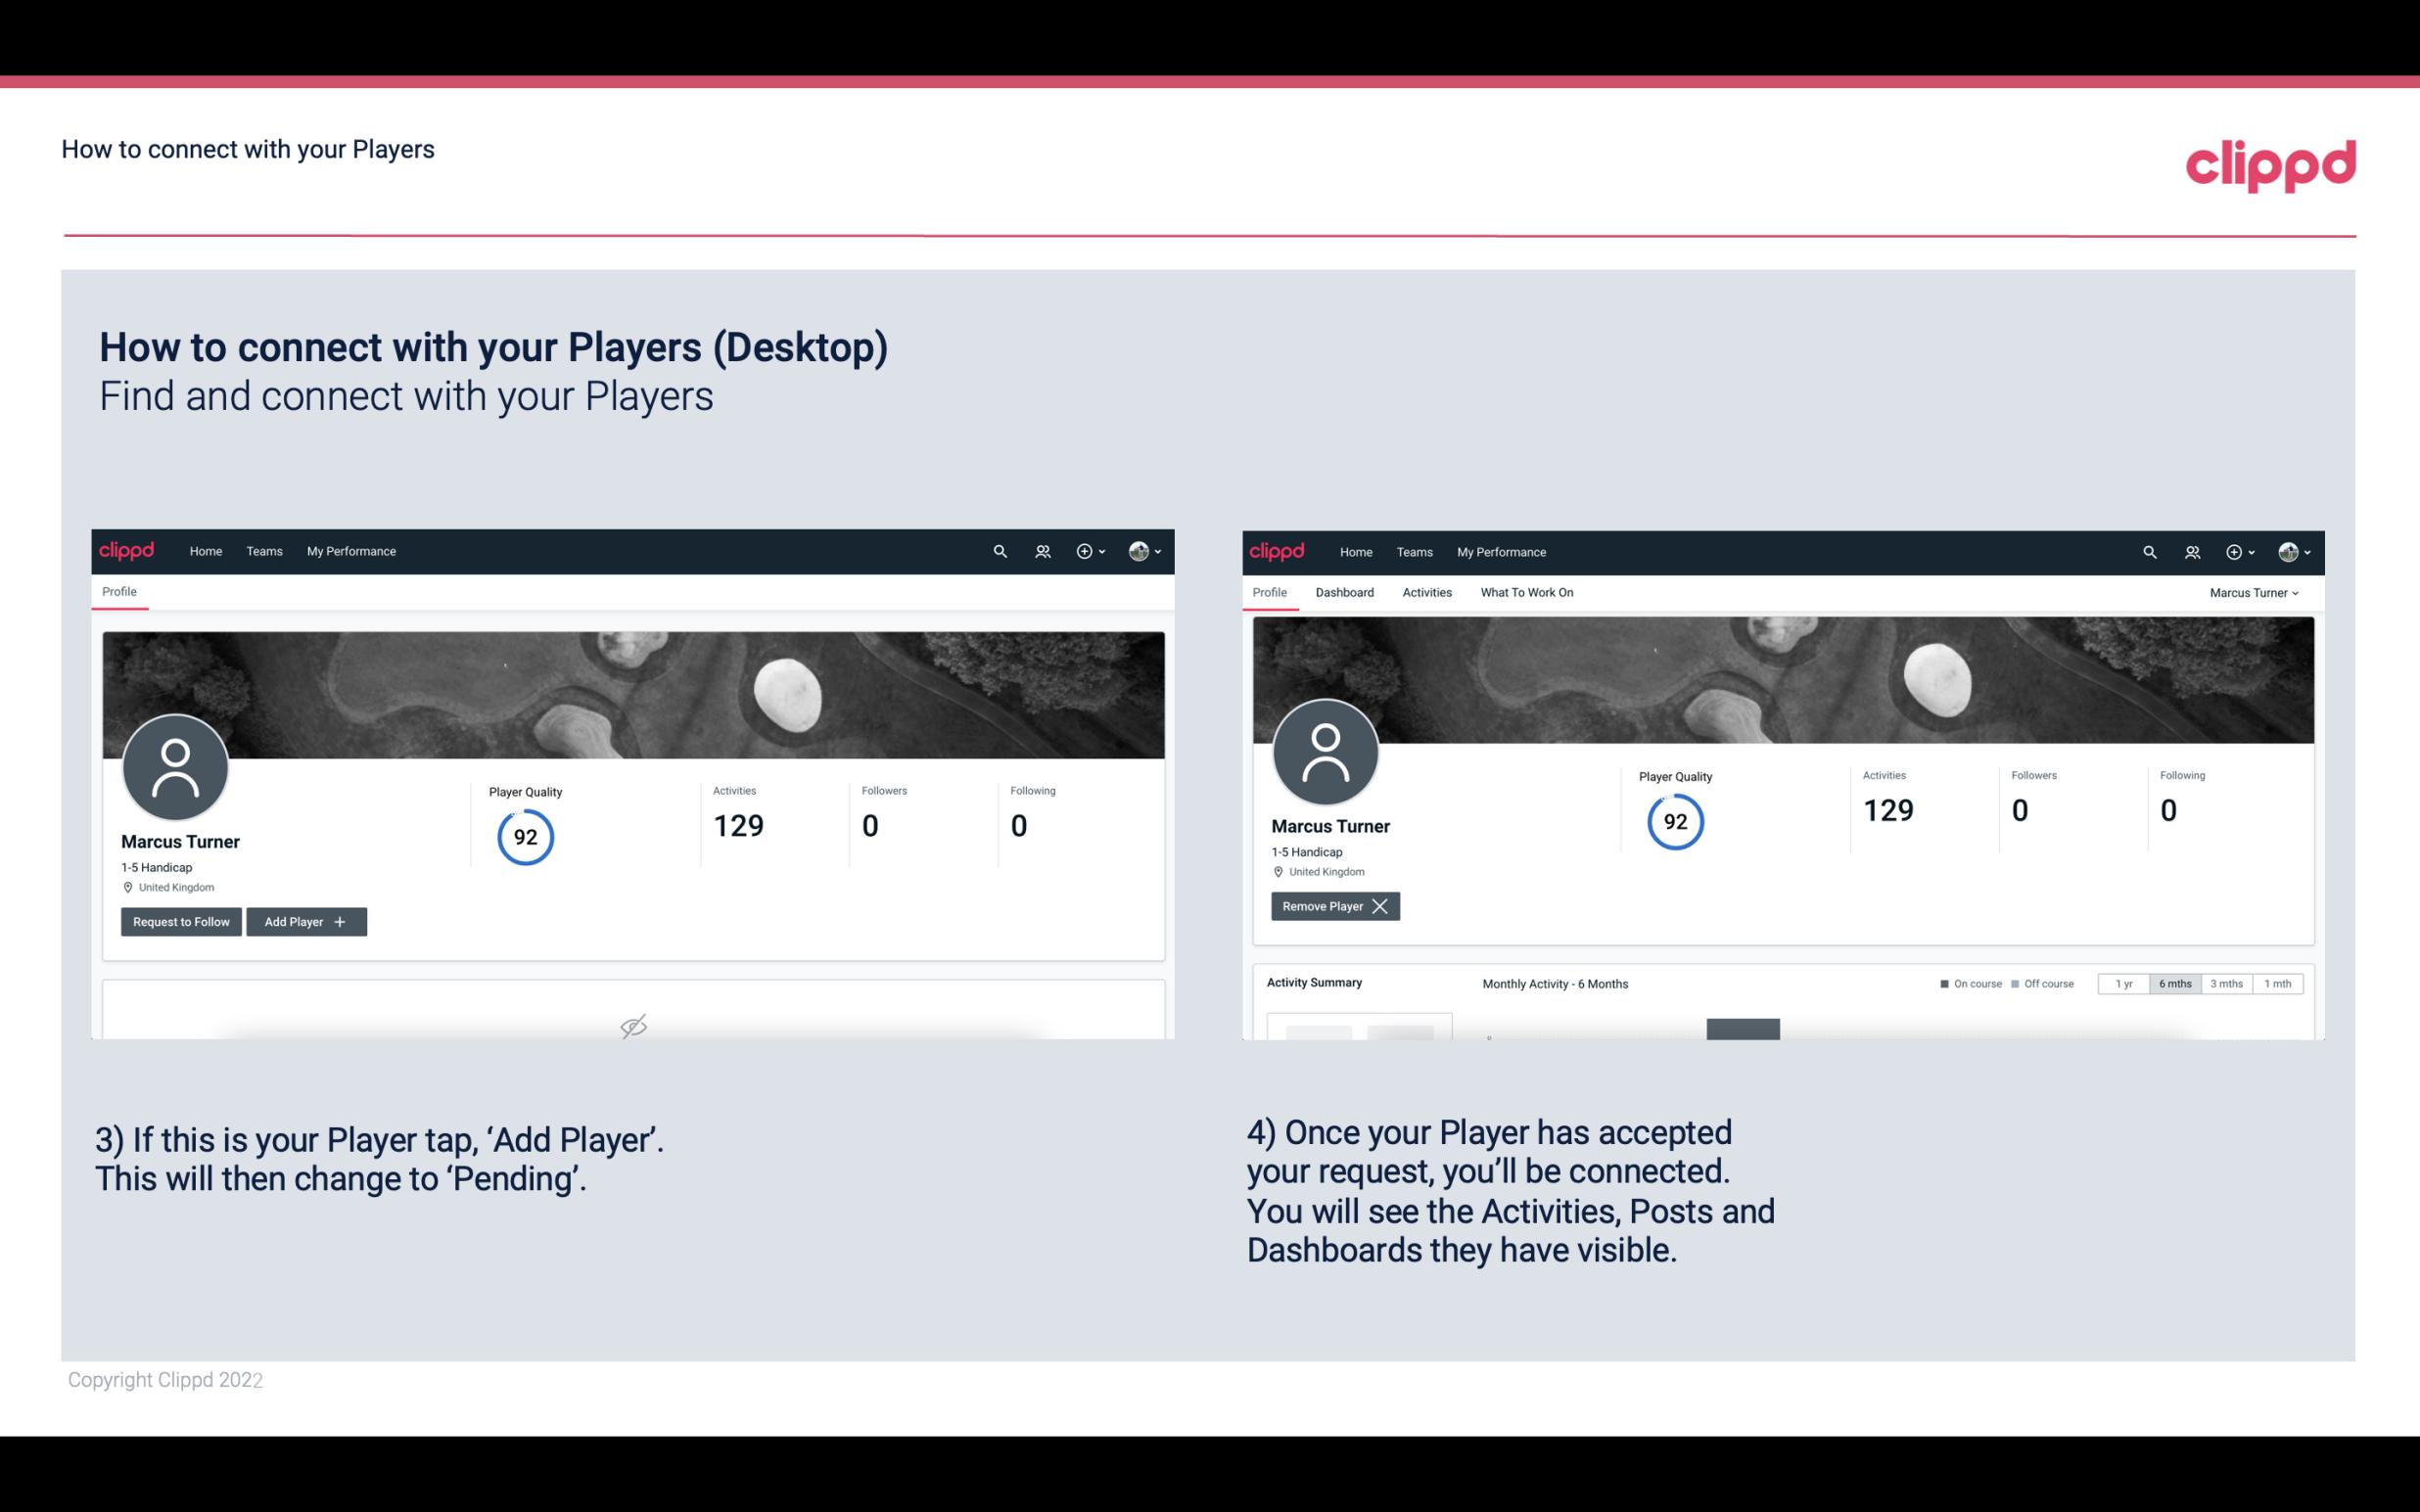Click the 'What To On' tab in right panel

(1526, 592)
